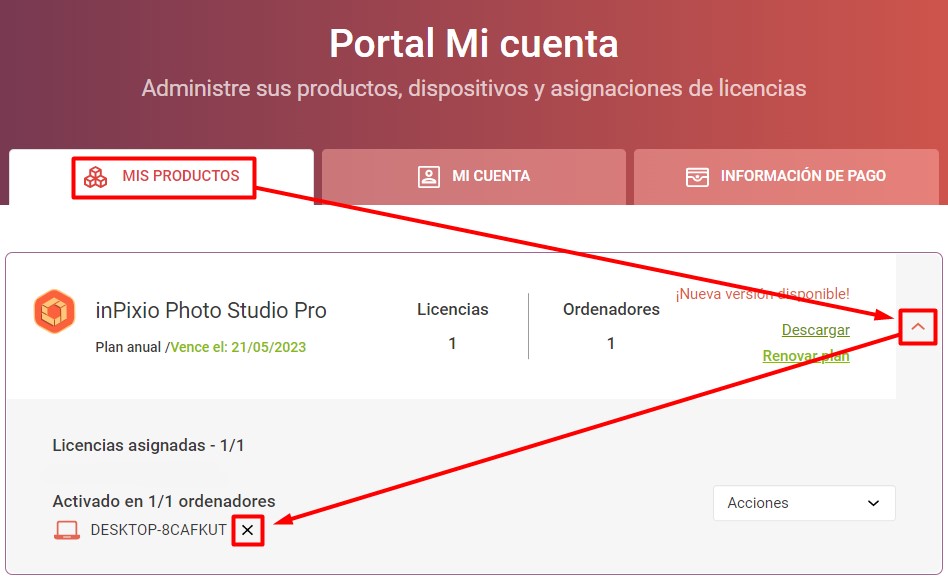Open the Mis Productos tab
The height and width of the screenshot is (581, 948).
click(x=161, y=177)
